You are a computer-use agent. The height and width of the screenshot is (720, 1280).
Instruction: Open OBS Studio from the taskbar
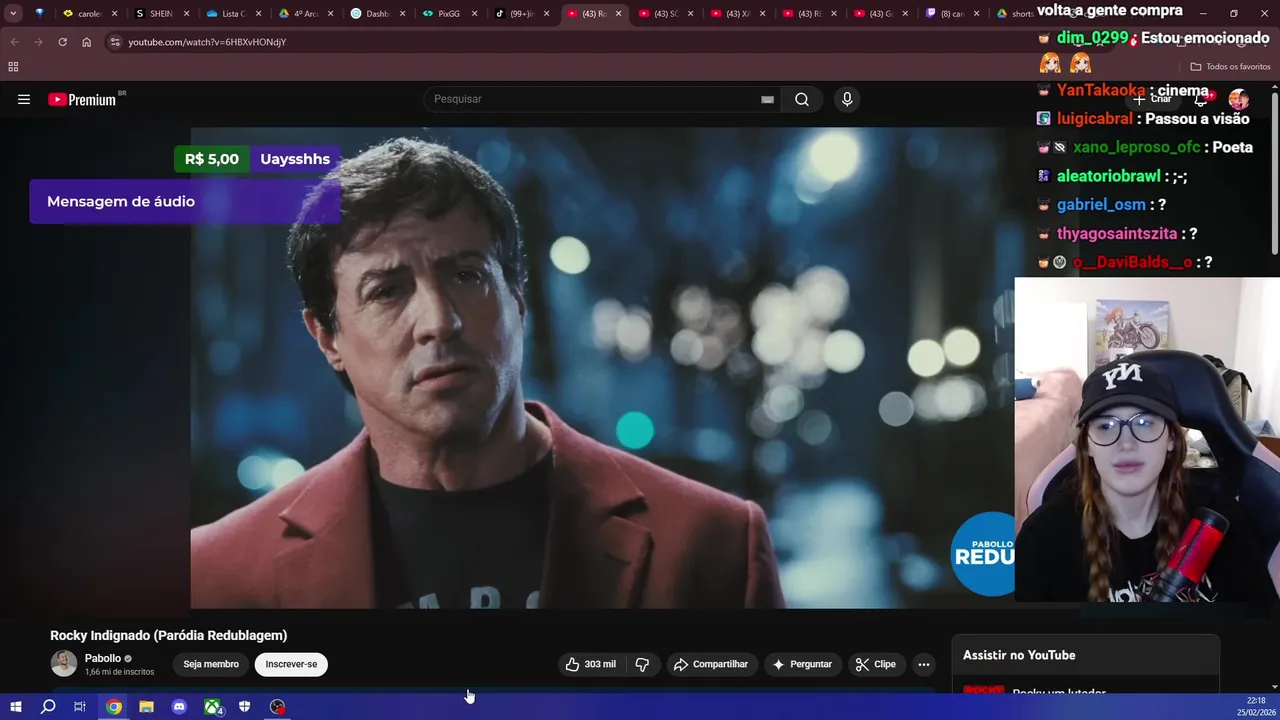click(277, 707)
